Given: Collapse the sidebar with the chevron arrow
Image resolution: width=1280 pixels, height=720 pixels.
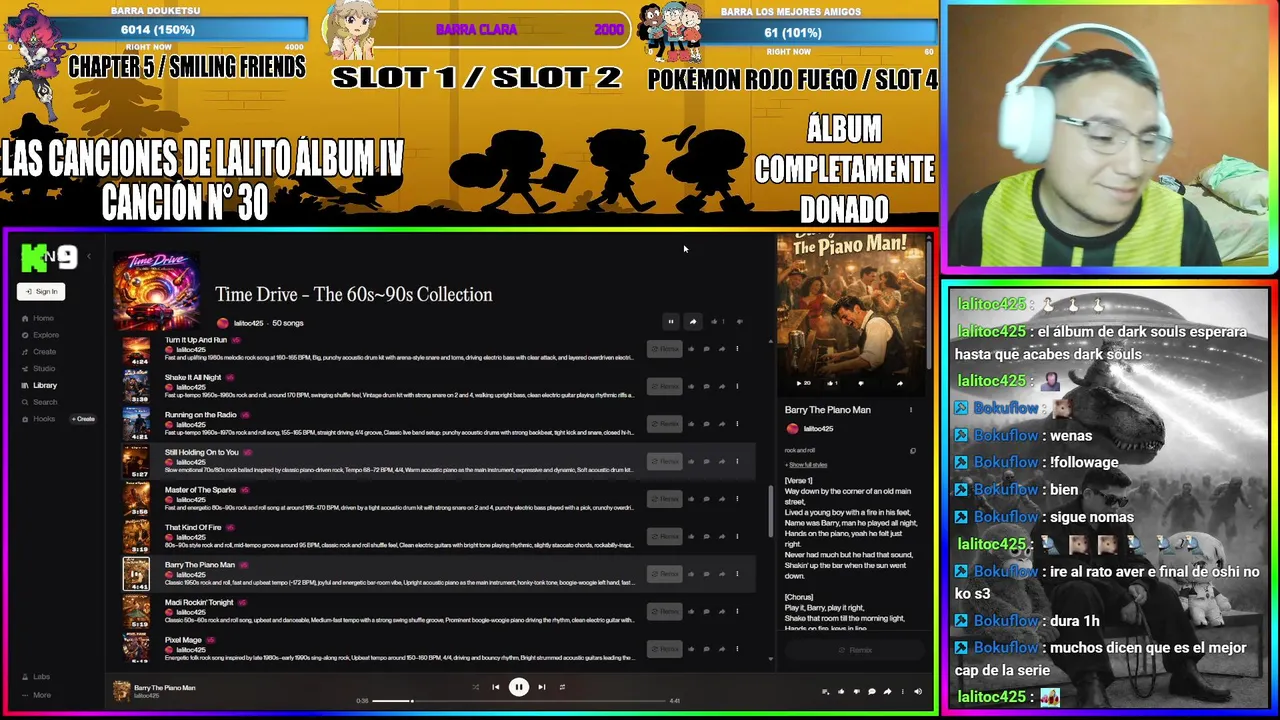Looking at the screenshot, I should click(88, 257).
